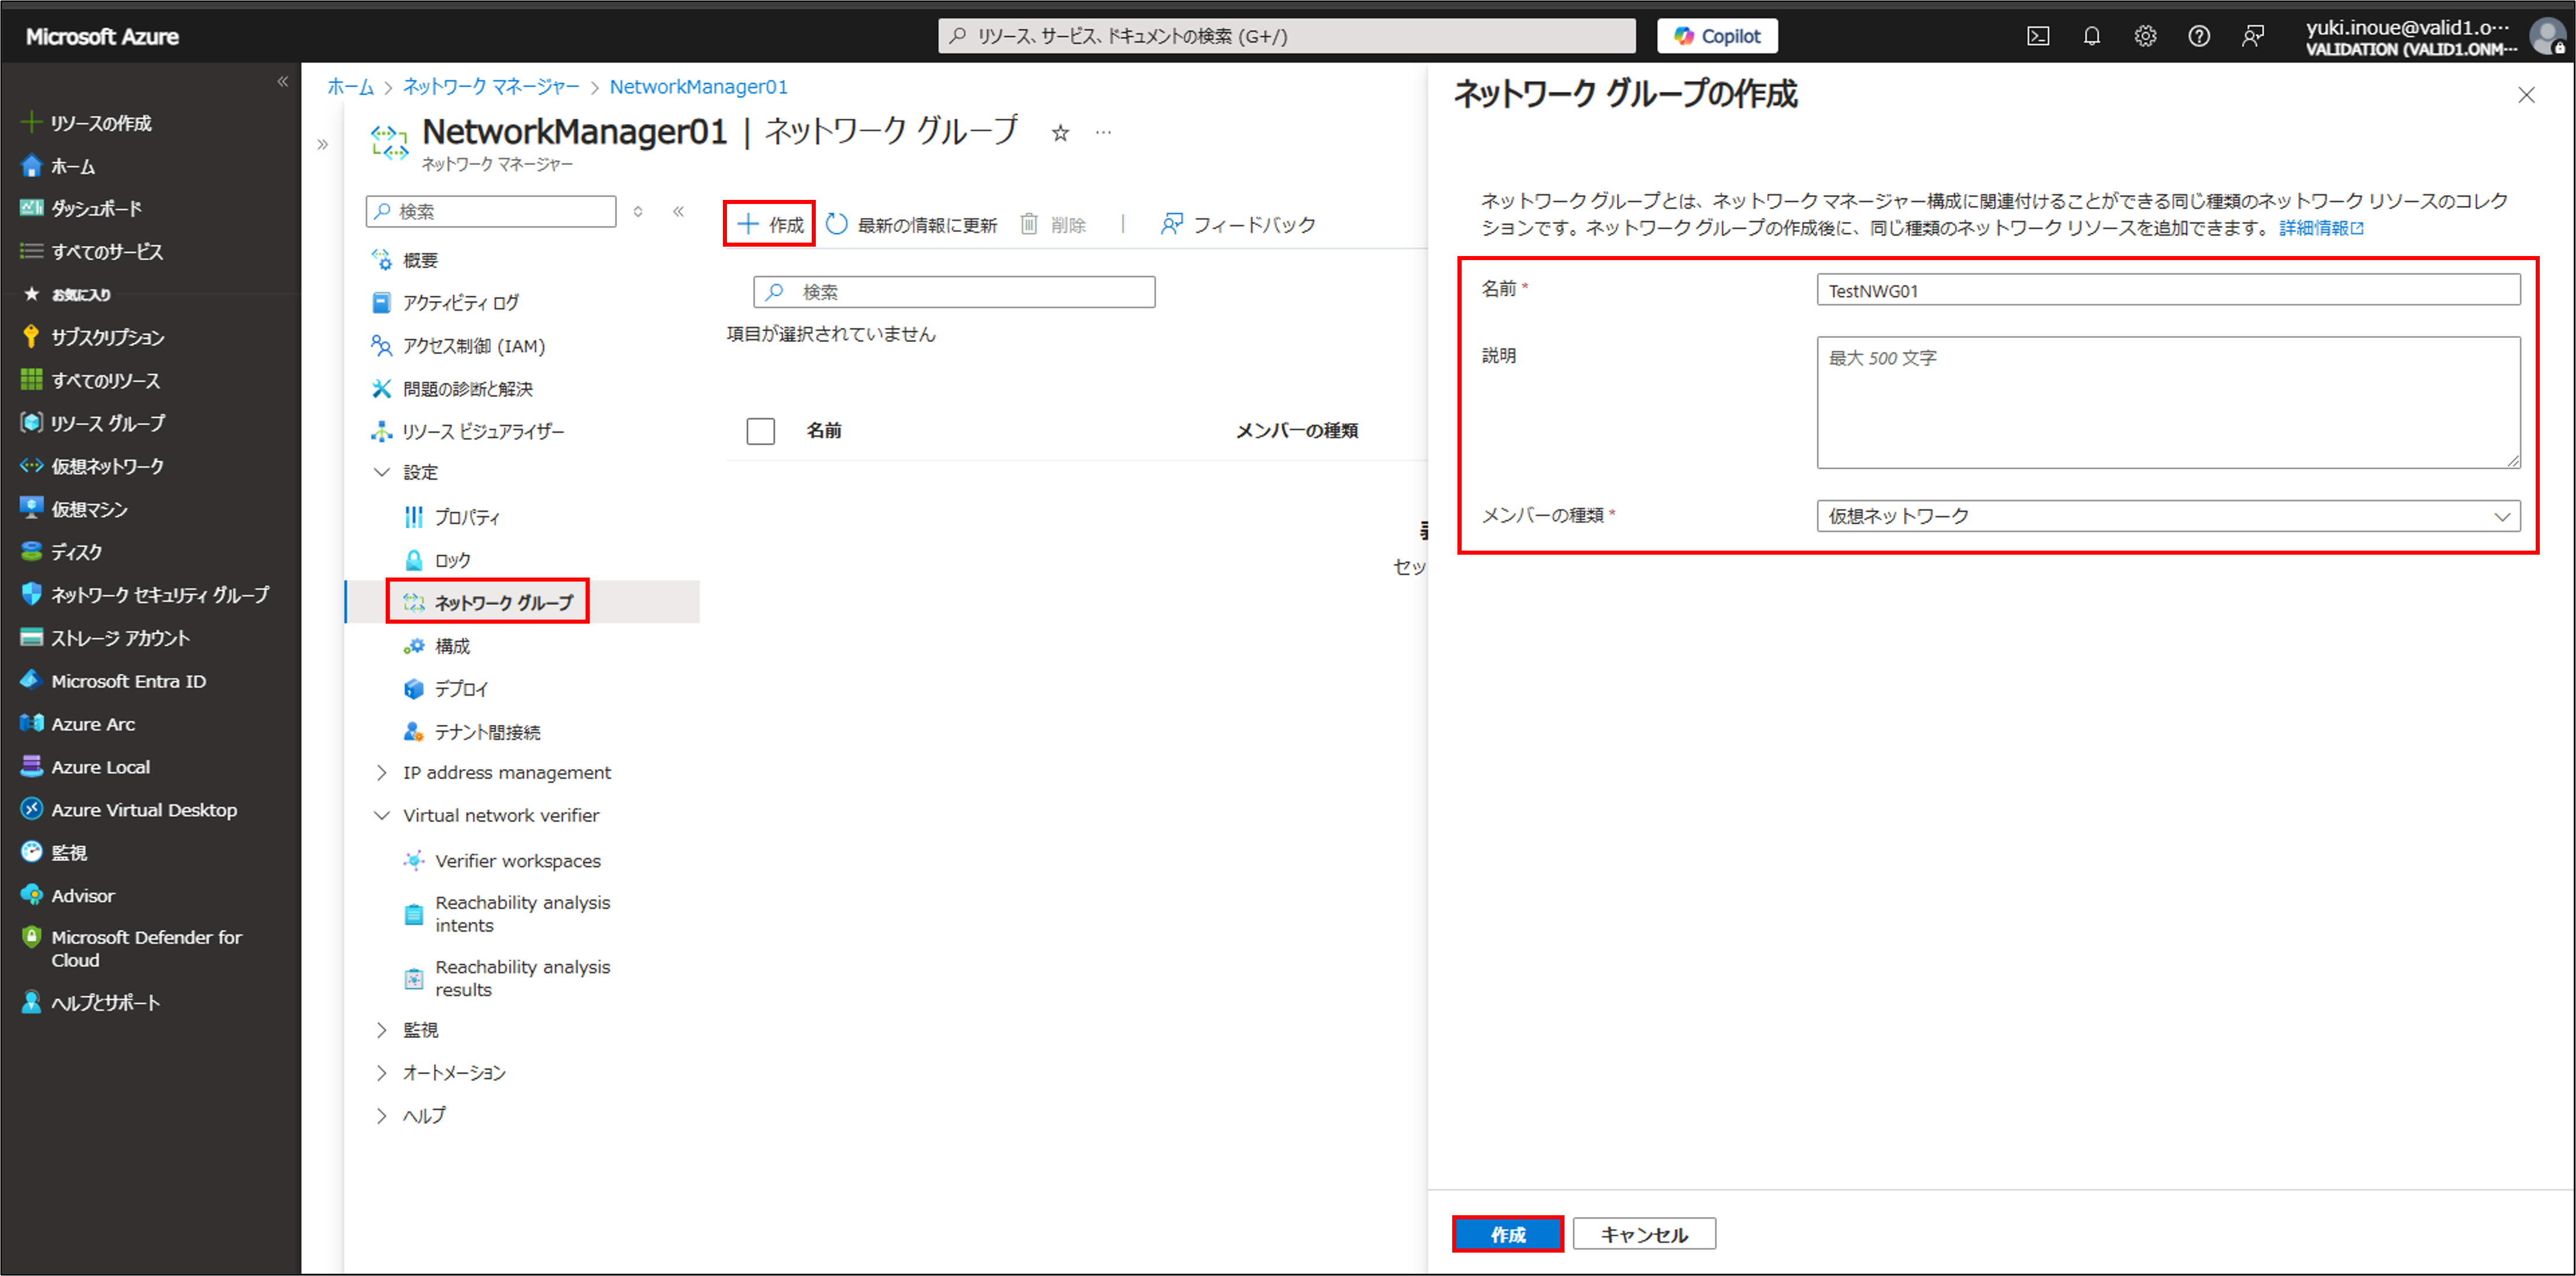
Task: Open notifications bell icon
Action: pos(2091,36)
